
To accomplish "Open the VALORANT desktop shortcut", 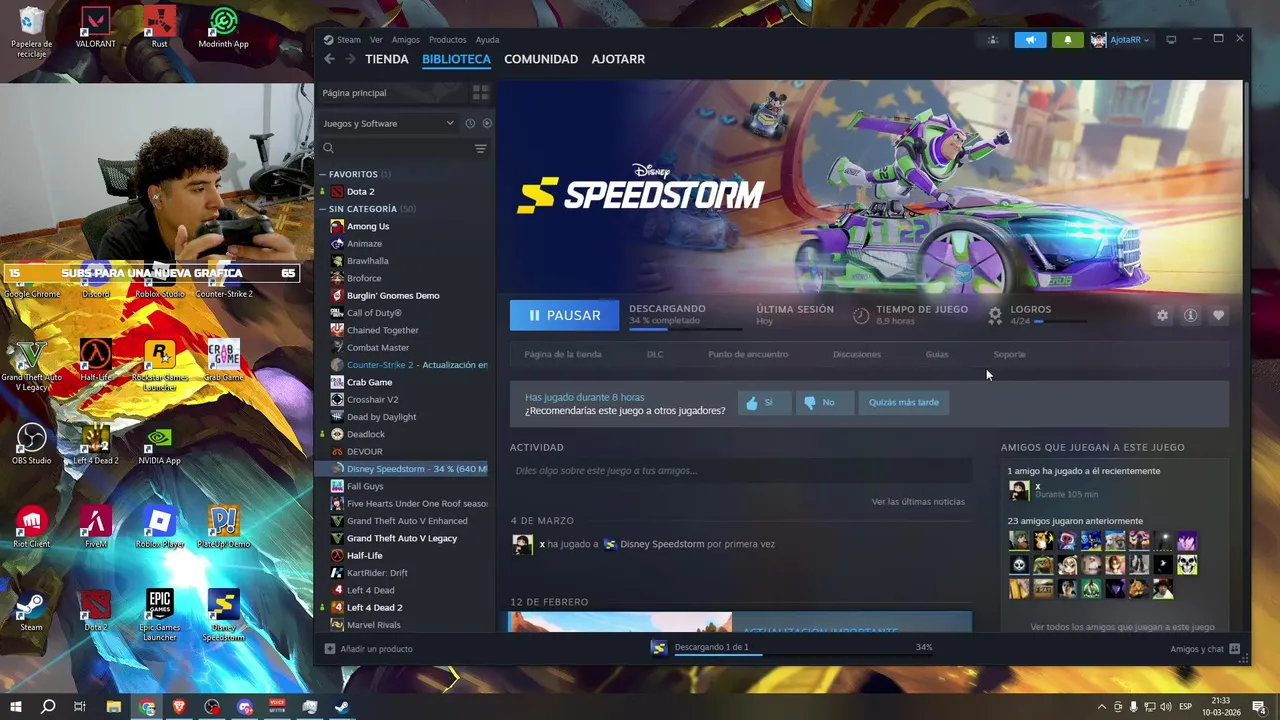I will 96,27.
